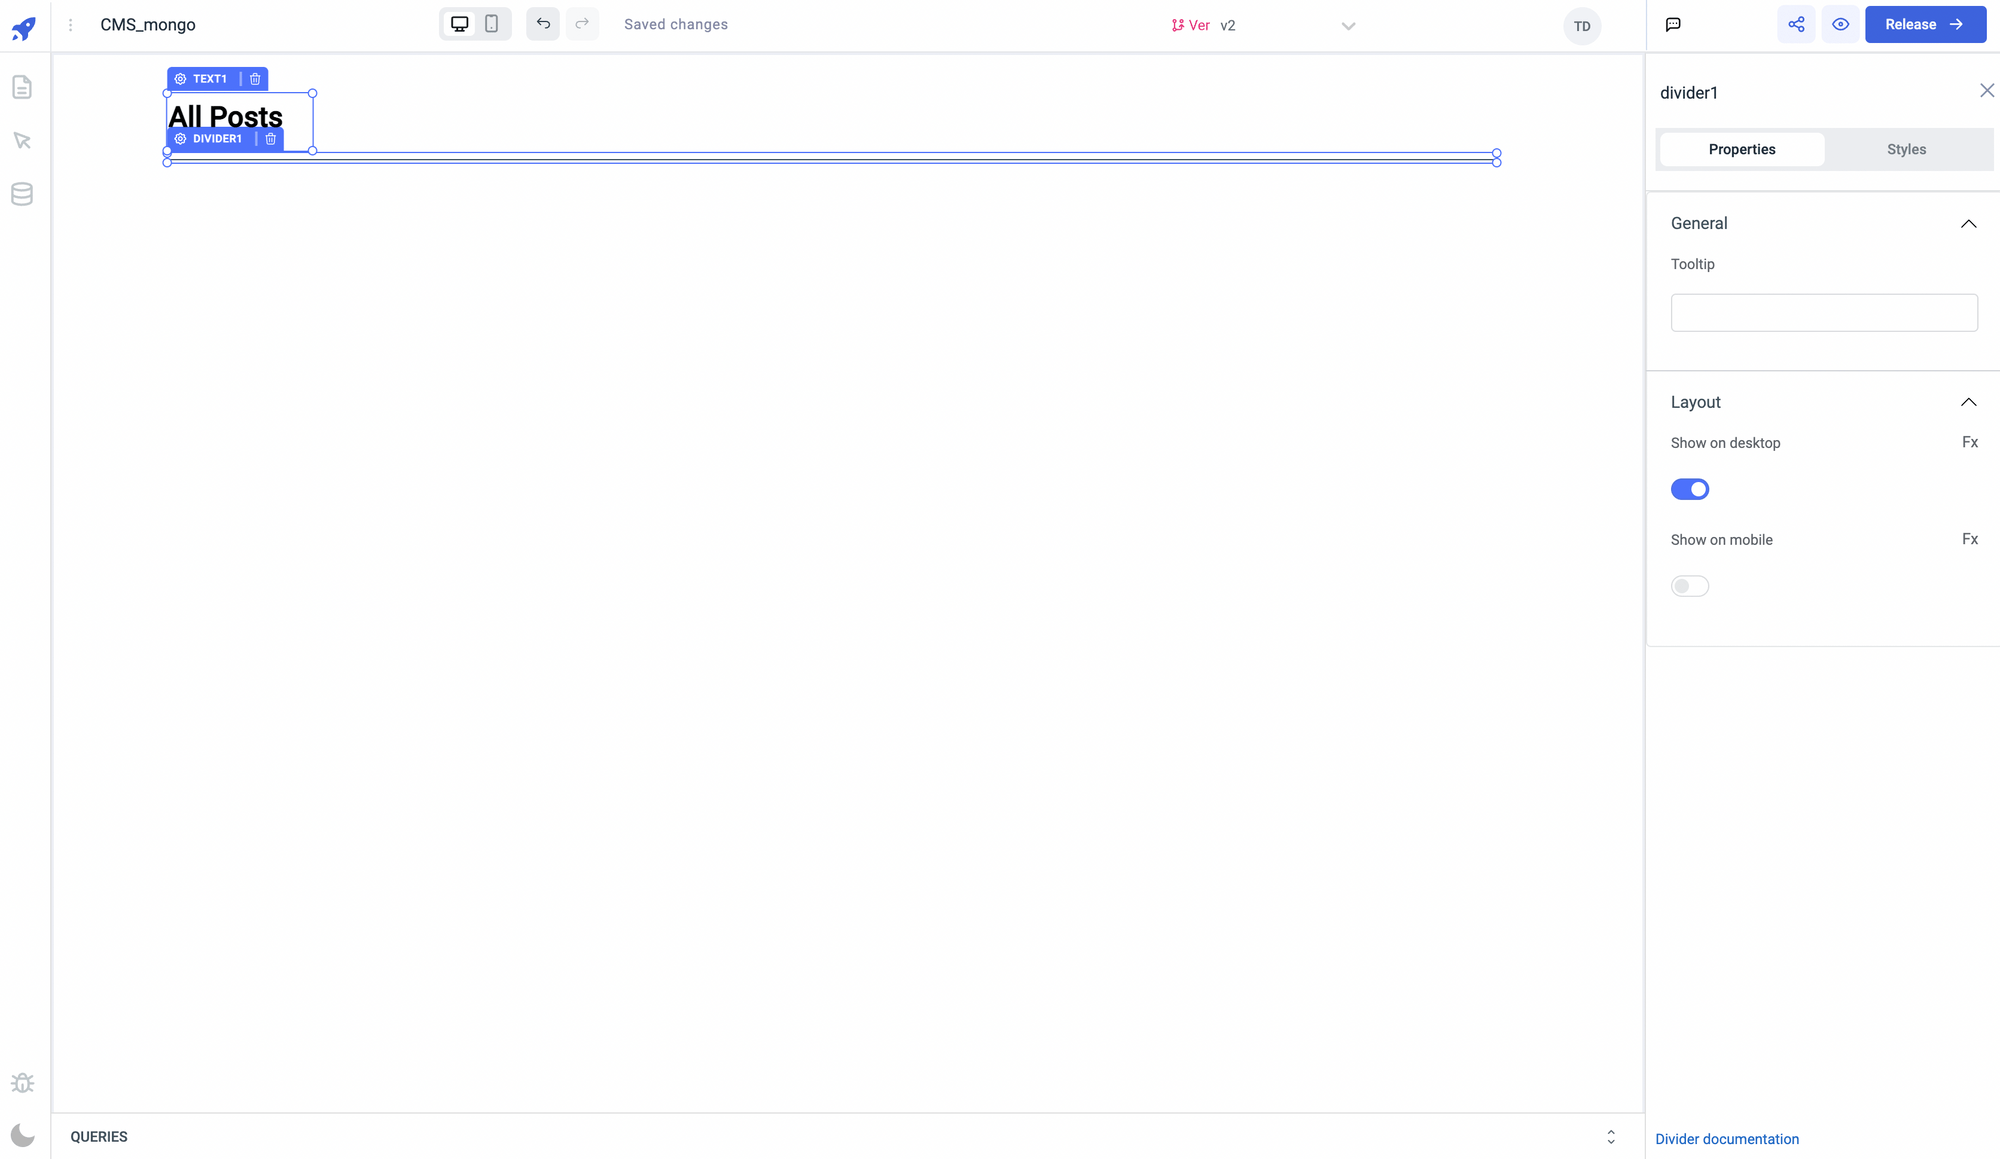Click the inspector cursor icon in sidebar
The height and width of the screenshot is (1159, 2000).
(22, 141)
